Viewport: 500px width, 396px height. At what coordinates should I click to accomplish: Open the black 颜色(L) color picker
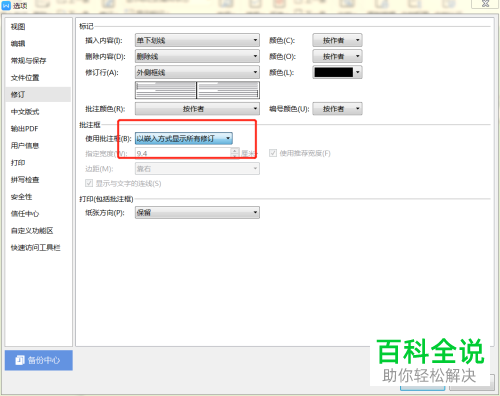coord(337,72)
